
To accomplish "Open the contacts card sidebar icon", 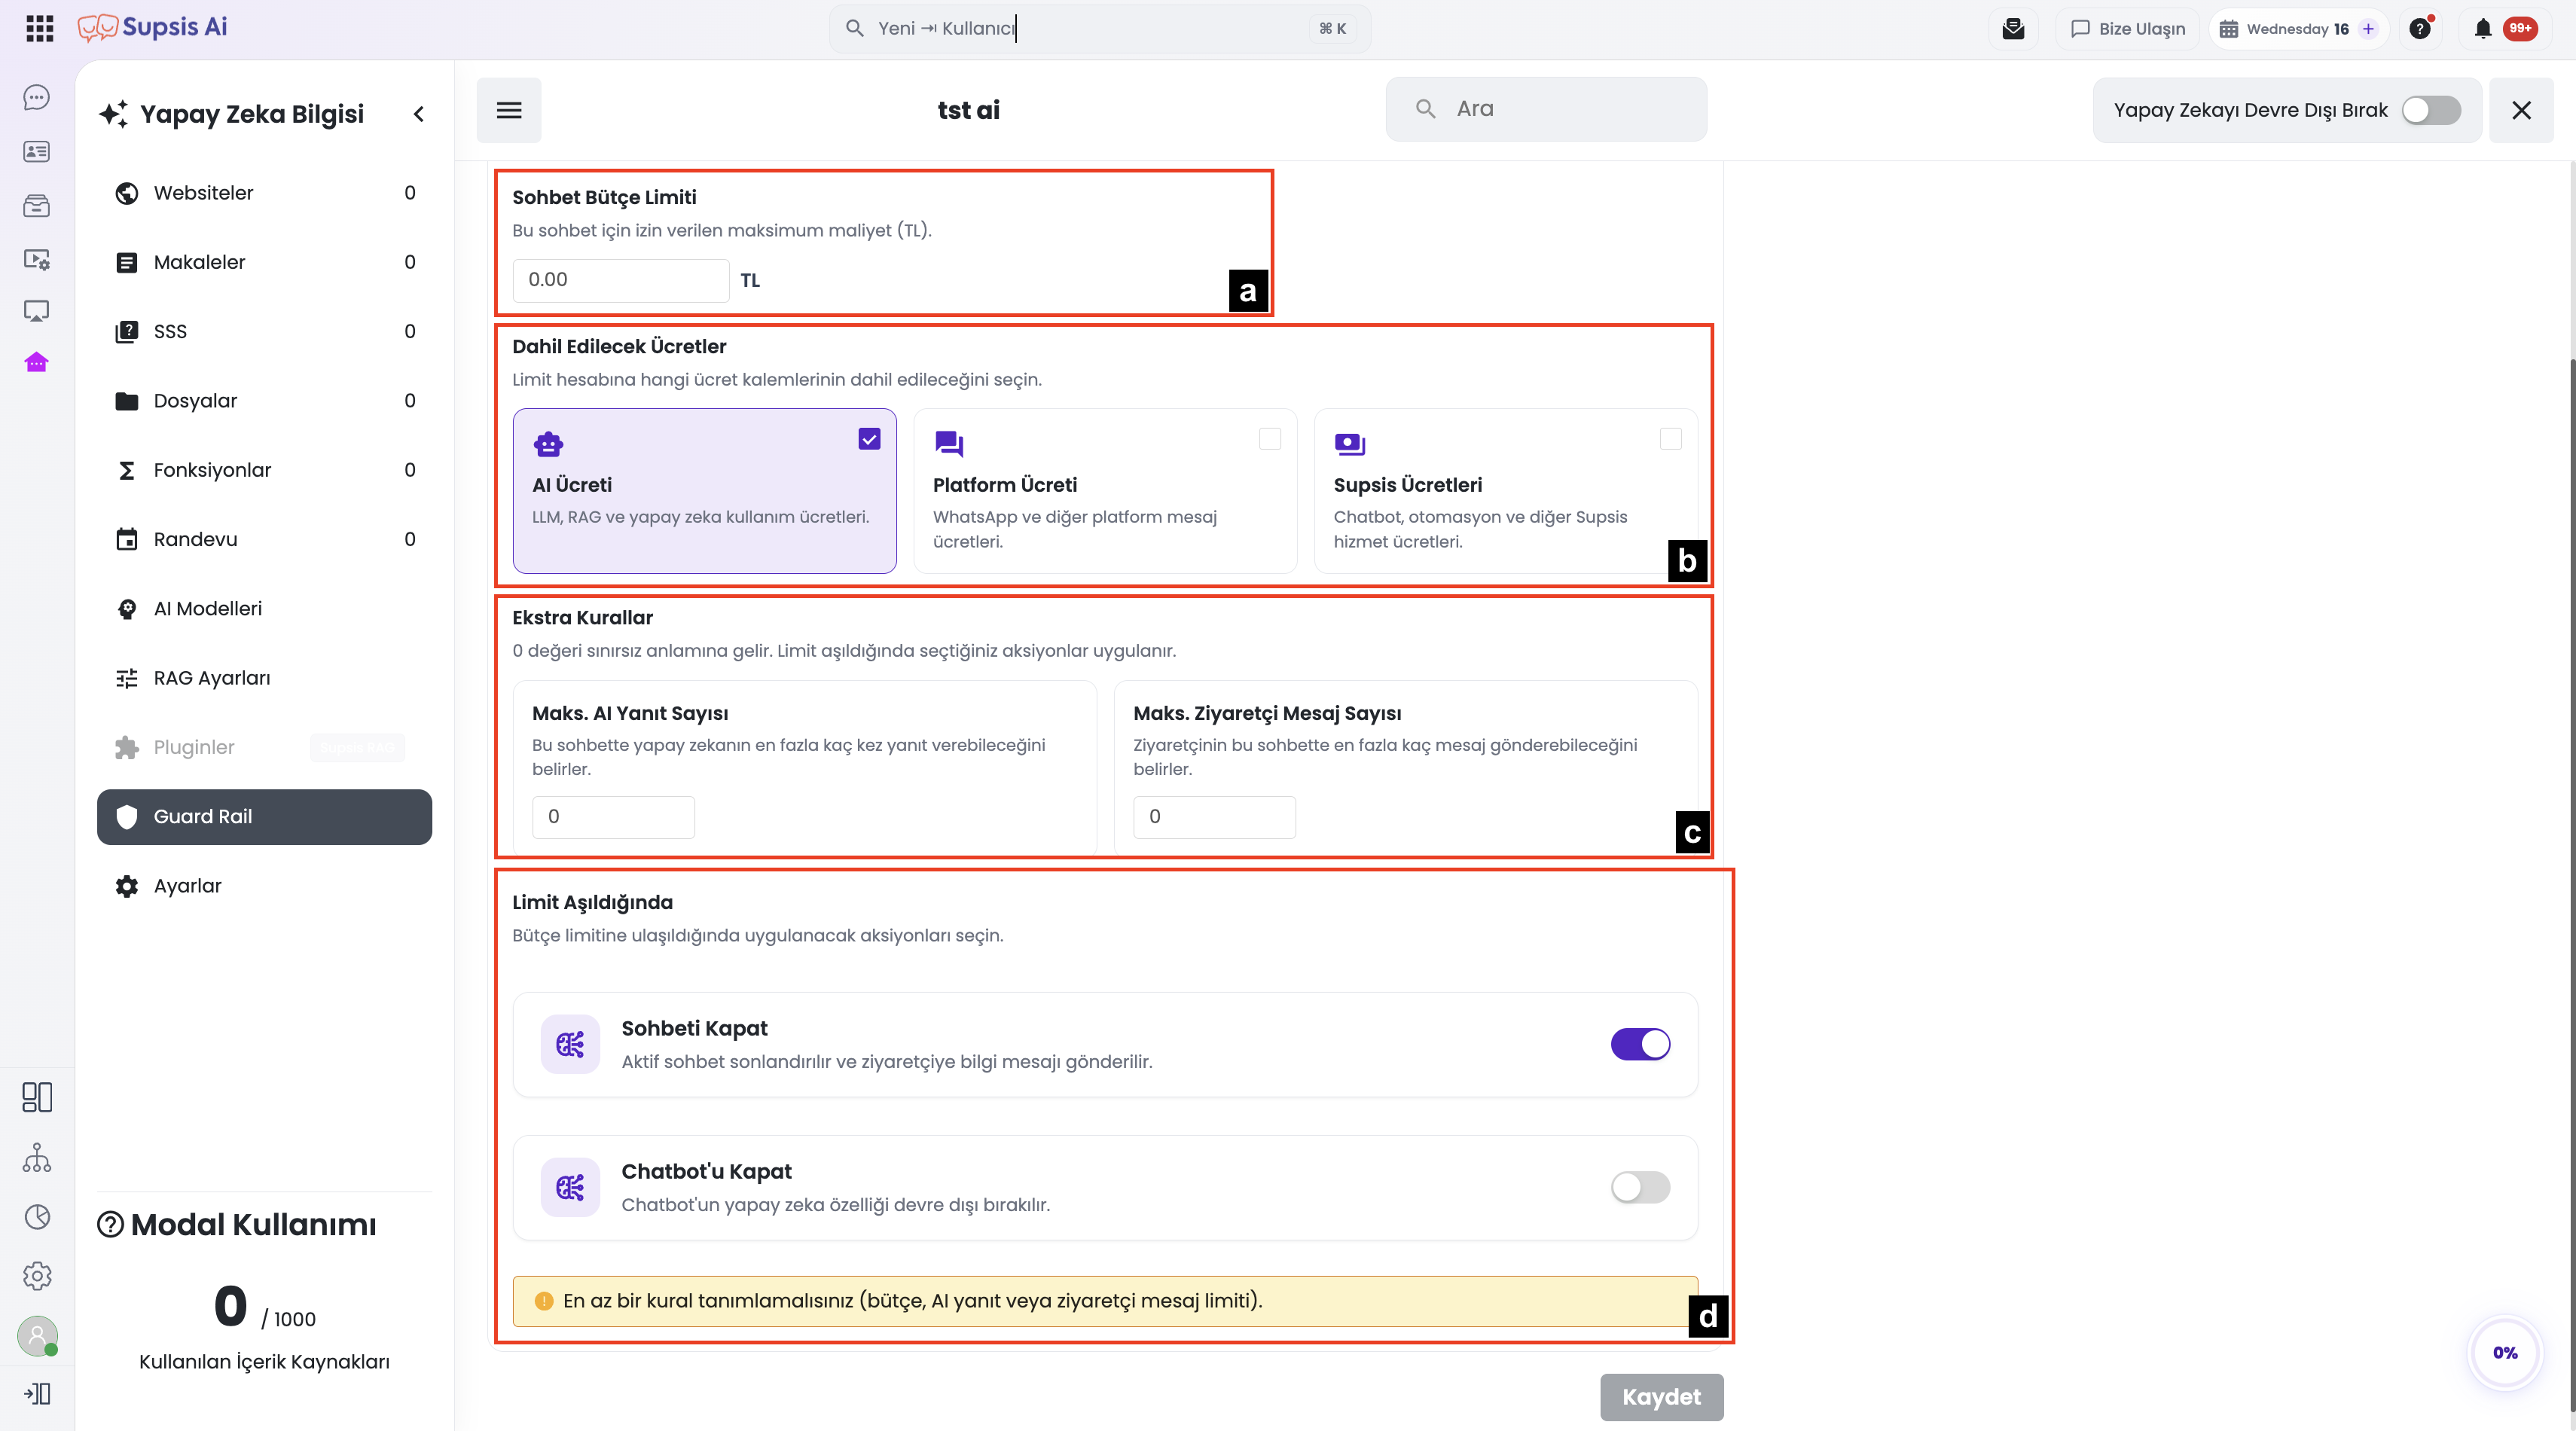I will tap(37, 151).
